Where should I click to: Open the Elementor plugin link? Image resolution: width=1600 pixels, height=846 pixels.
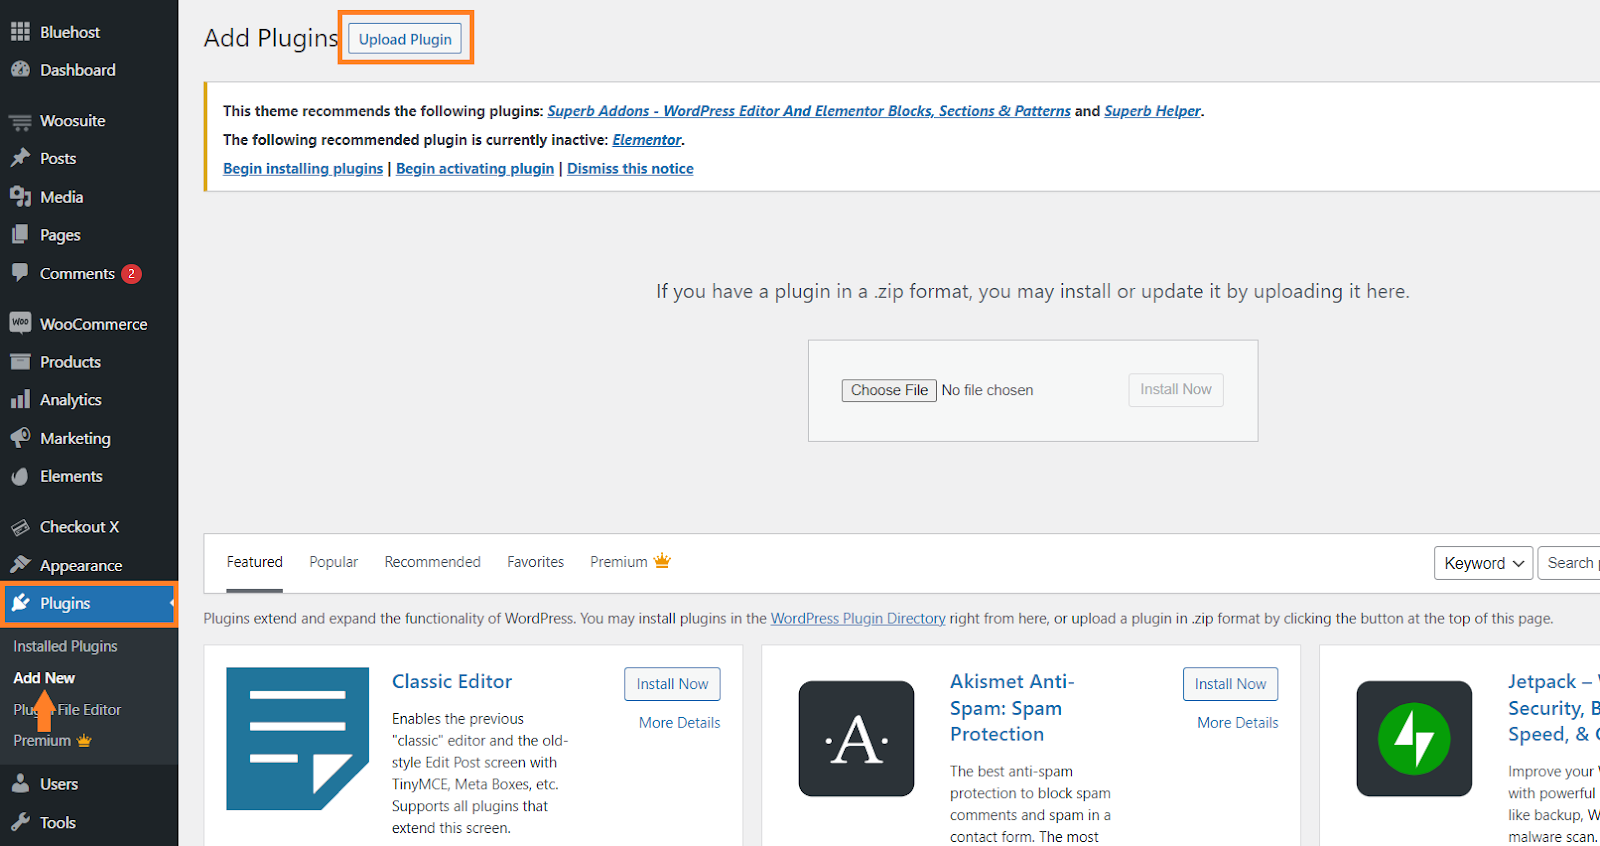coord(647,140)
